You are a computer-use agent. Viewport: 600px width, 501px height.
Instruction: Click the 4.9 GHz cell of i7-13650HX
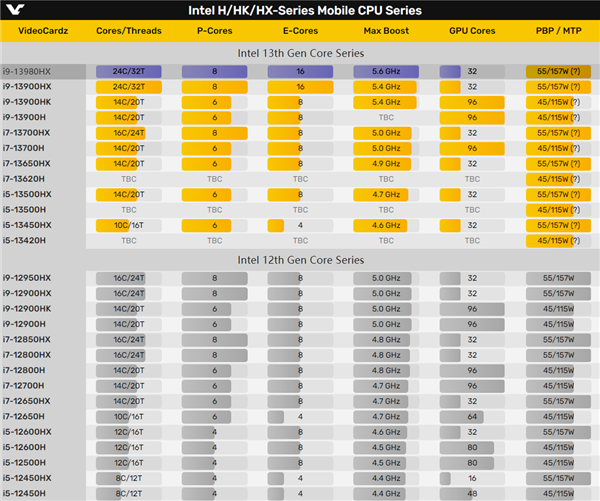386,164
